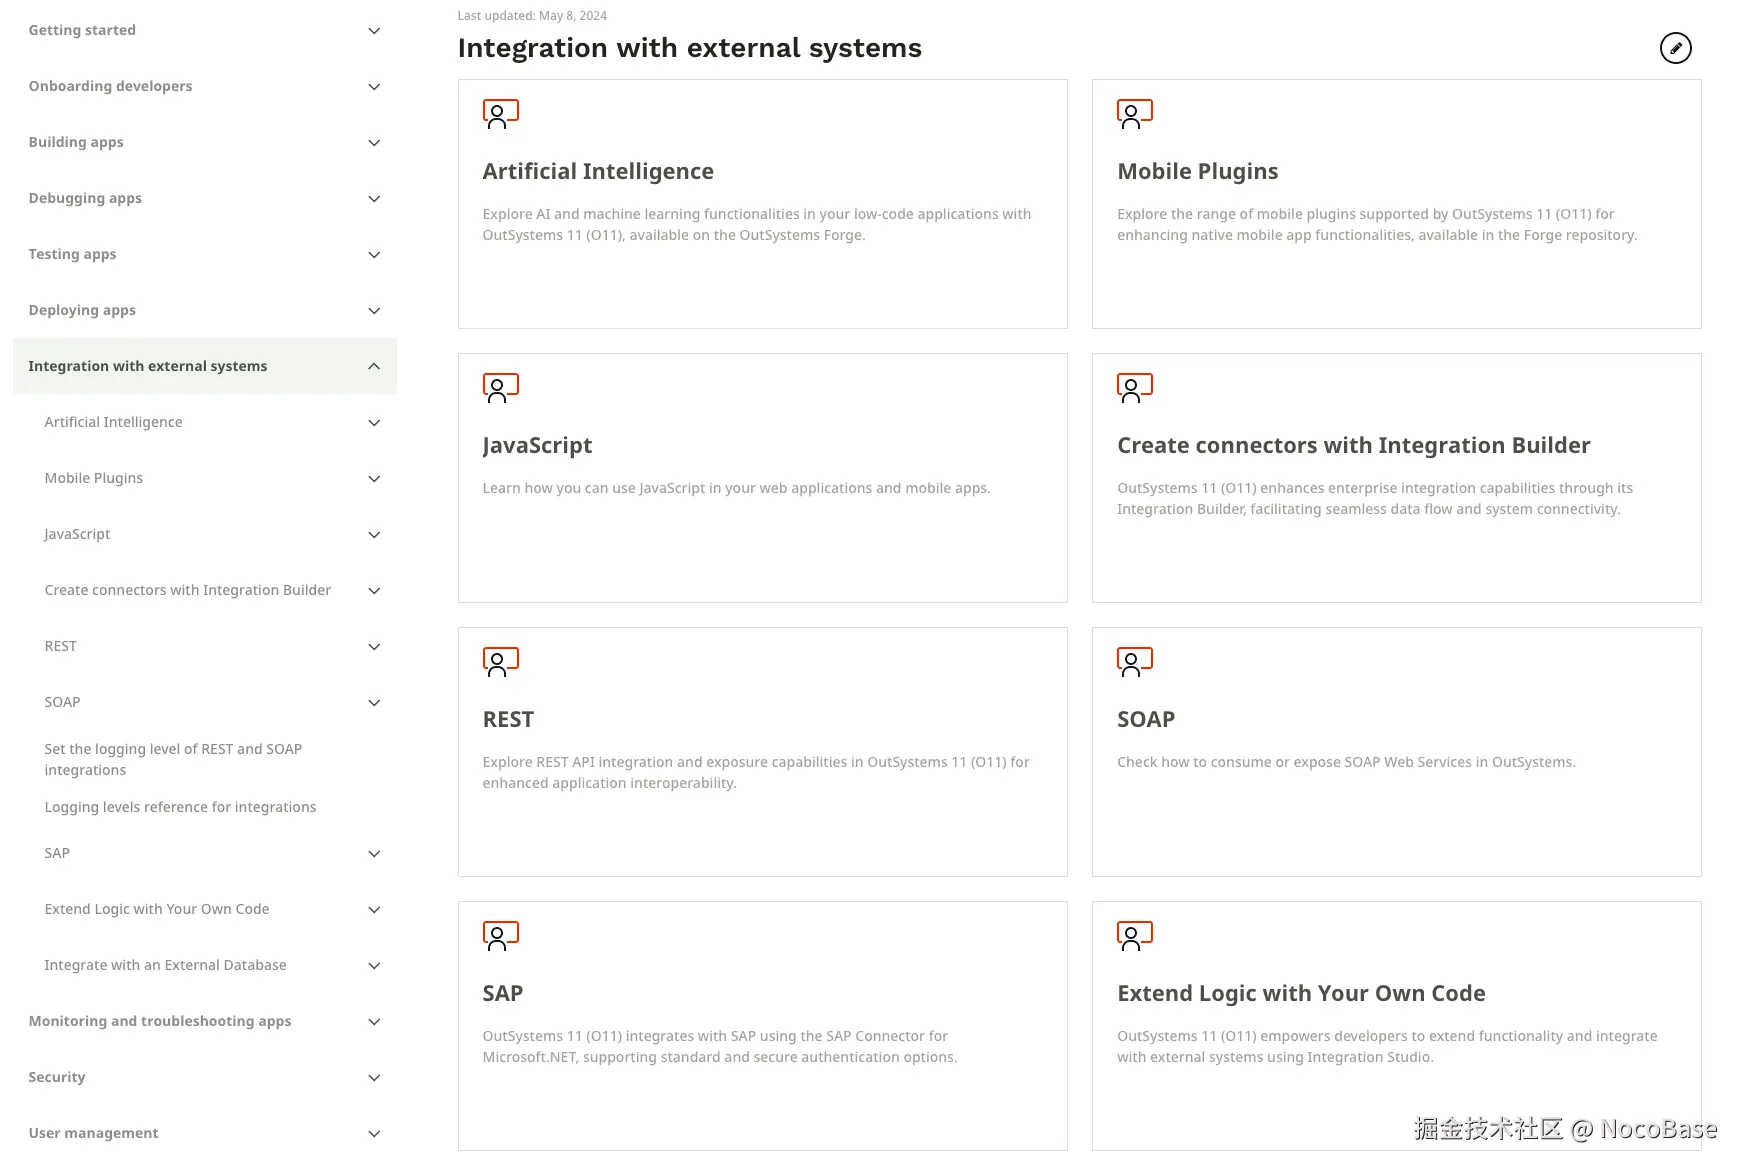Click the Artificial Intelligence card icon
1747x1172 pixels.
500,114
